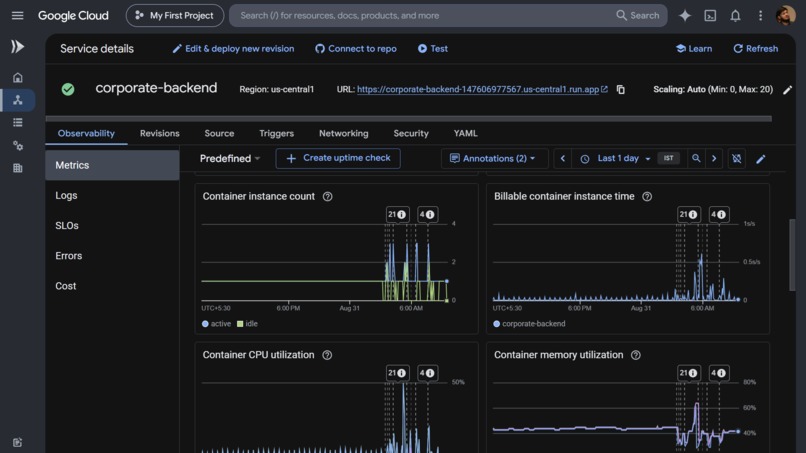This screenshot has height=453, width=806.
Task: Toggle the corporate-backend legend series
Action: pyautogui.click(x=529, y=324)
